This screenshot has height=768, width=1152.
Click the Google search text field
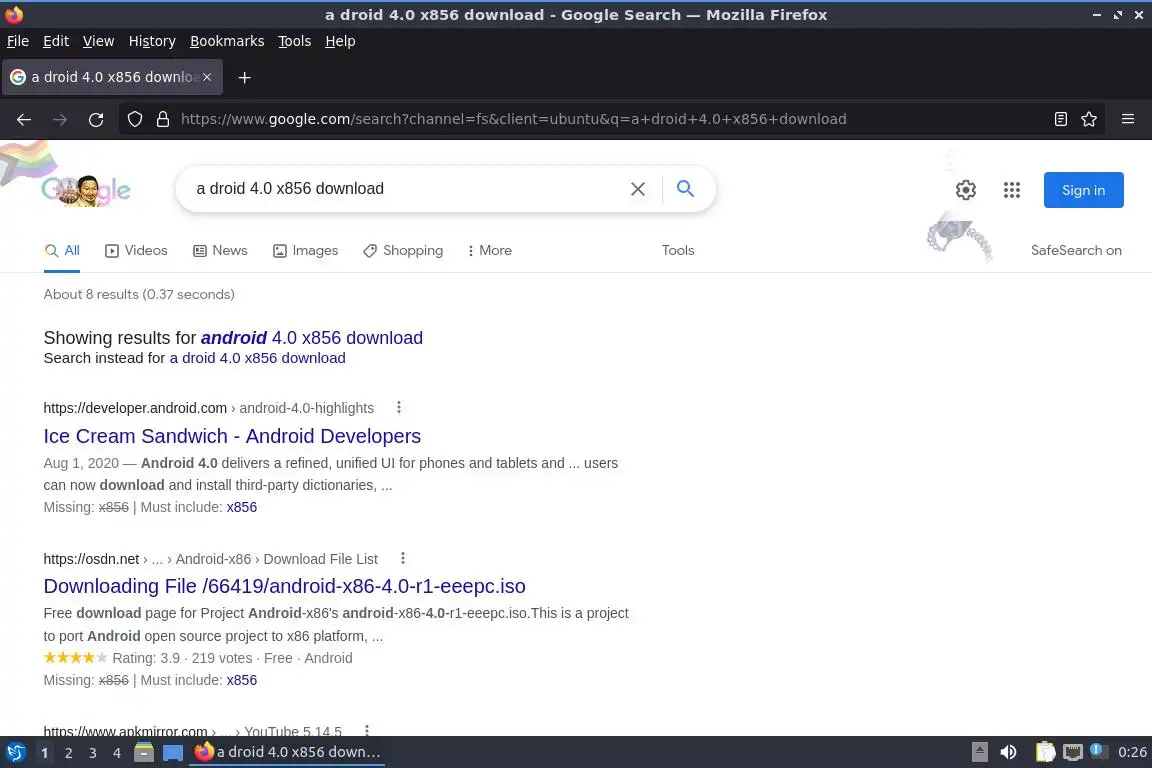click(x=404, y=189)
